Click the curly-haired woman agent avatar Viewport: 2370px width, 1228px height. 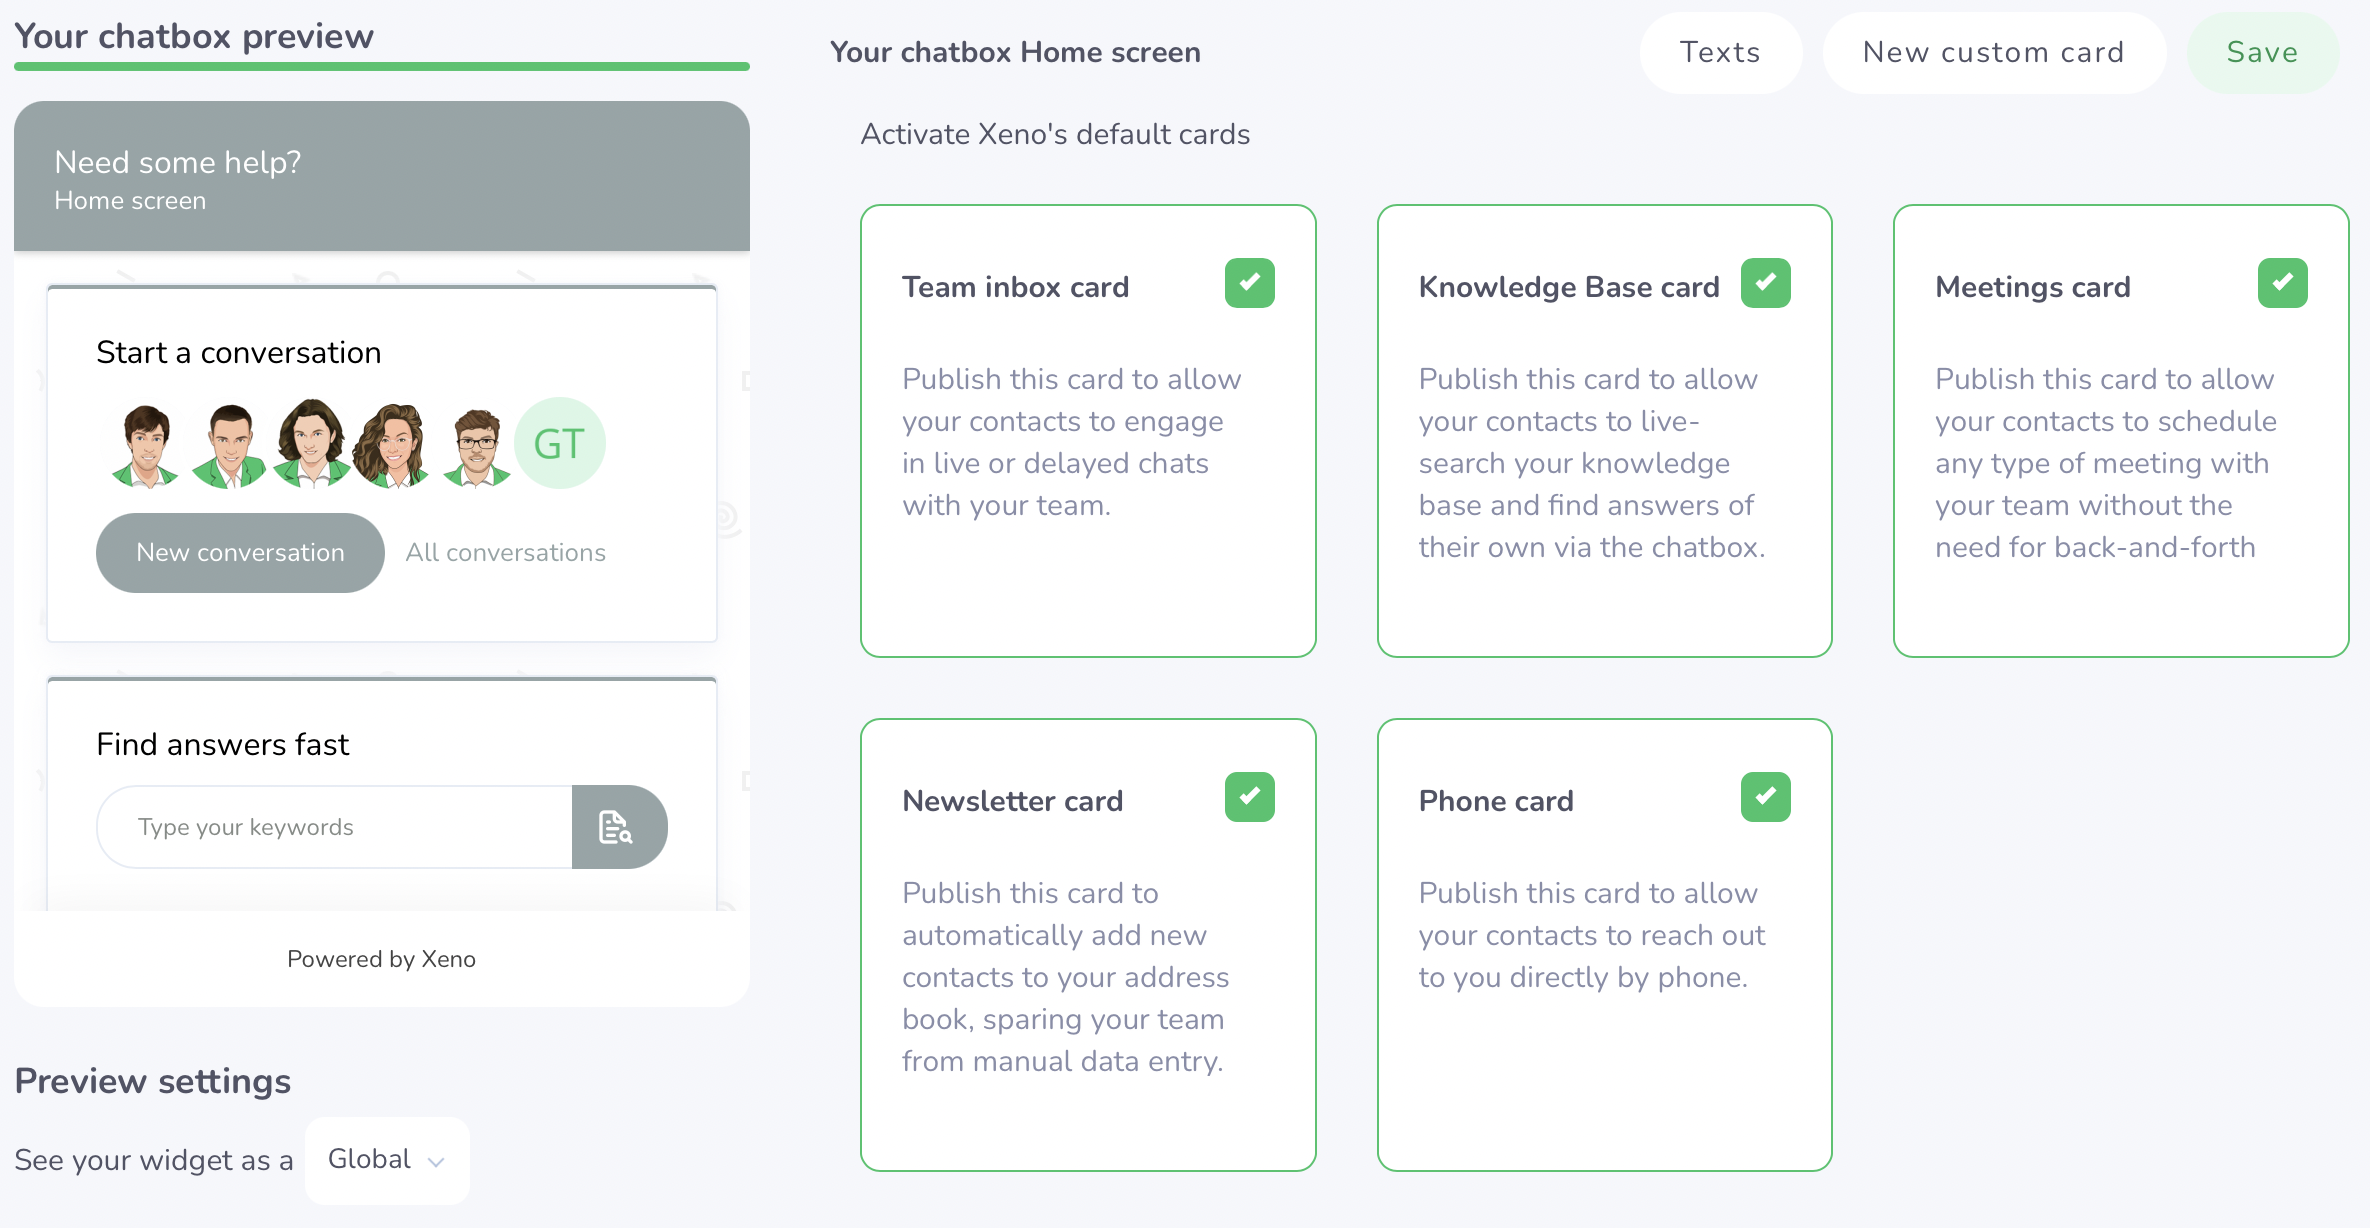(394, 445)
